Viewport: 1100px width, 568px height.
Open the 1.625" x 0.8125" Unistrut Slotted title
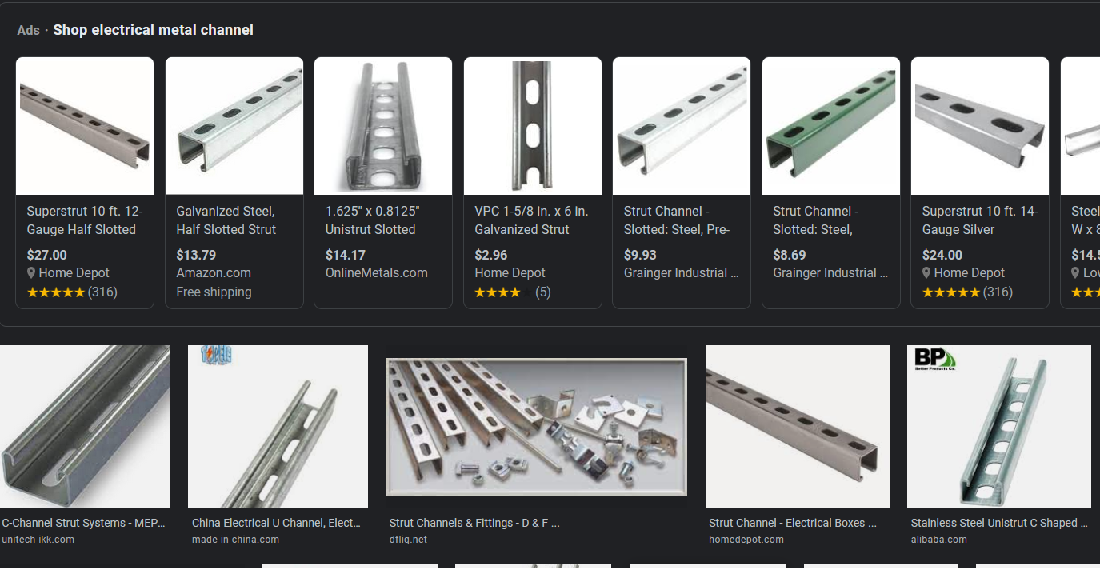tap(372, 220)
